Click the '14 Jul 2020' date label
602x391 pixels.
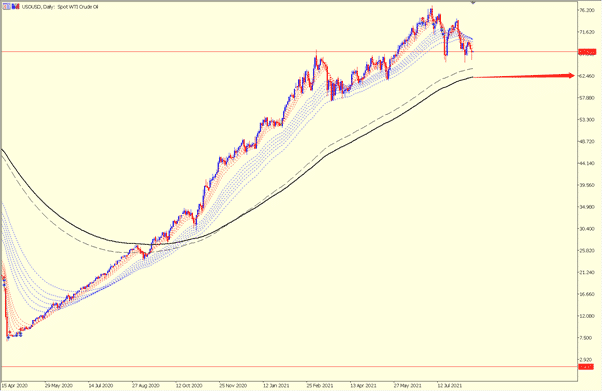click(x=101, y=385)
